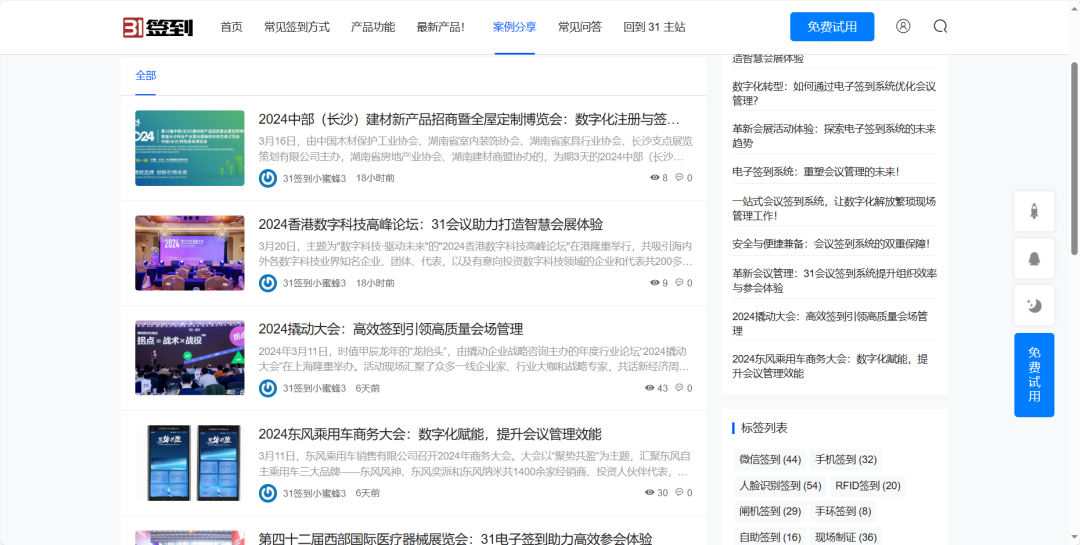Open sidebar link 电子签到系统:重塑会议管理的未来
Image resolution: width=1080 pixels, height=545 pixels.
pyautogui.click(x=816, y=172)
